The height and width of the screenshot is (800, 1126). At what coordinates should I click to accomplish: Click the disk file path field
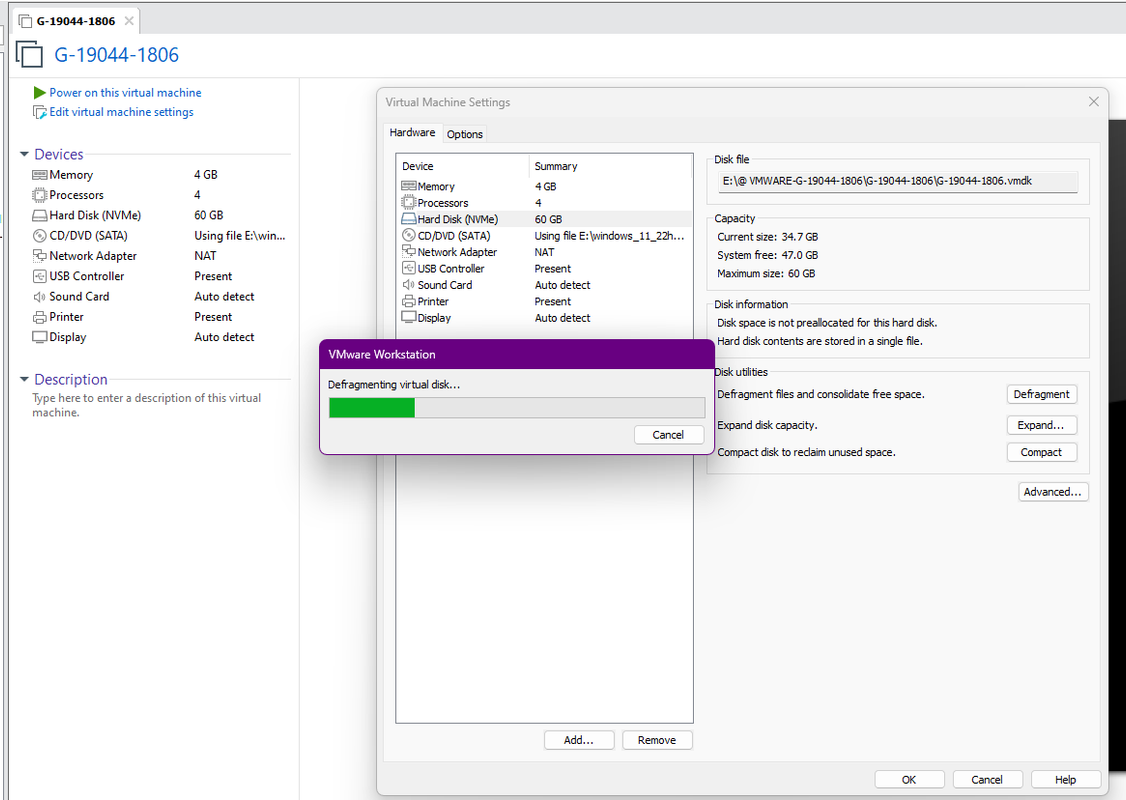pos(897,181)
